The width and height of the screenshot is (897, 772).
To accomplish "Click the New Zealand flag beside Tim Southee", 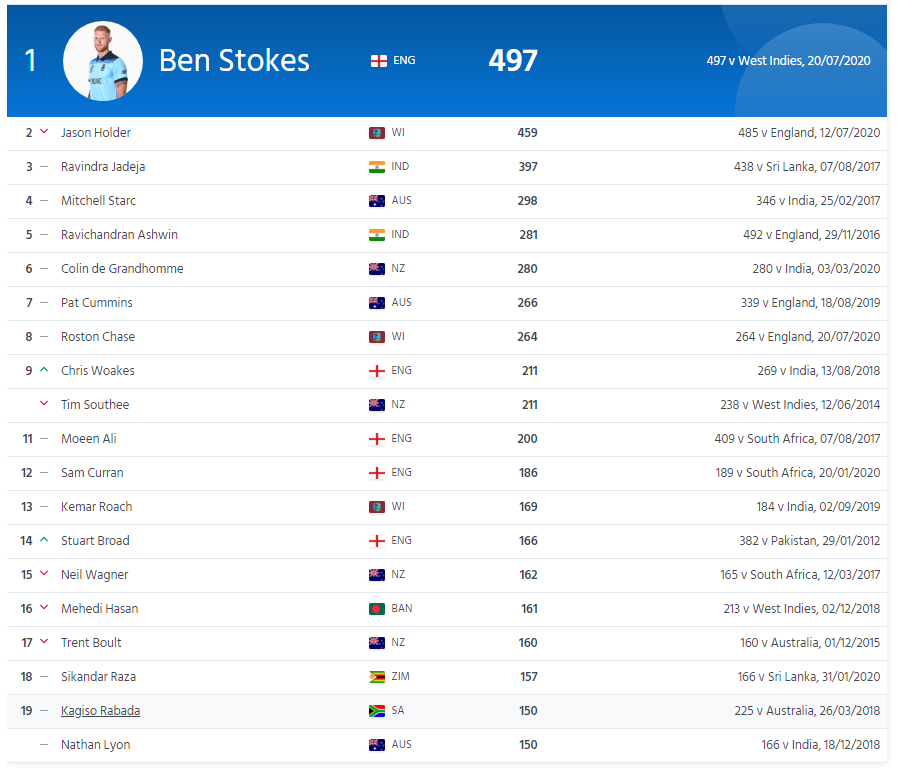I will coord(377,404).
